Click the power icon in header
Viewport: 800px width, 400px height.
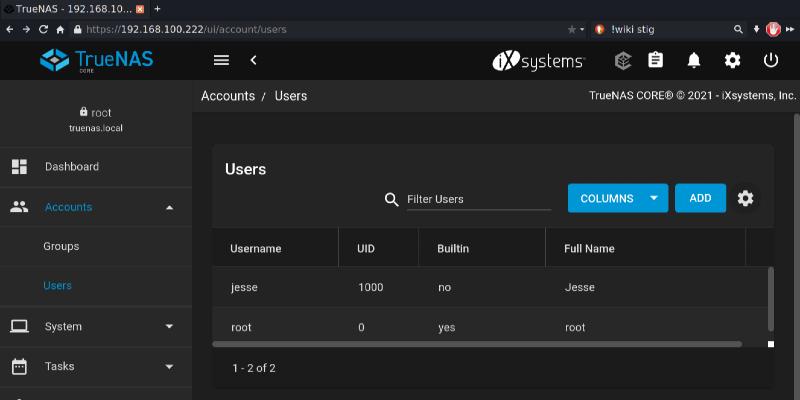(x=771, y=60)
